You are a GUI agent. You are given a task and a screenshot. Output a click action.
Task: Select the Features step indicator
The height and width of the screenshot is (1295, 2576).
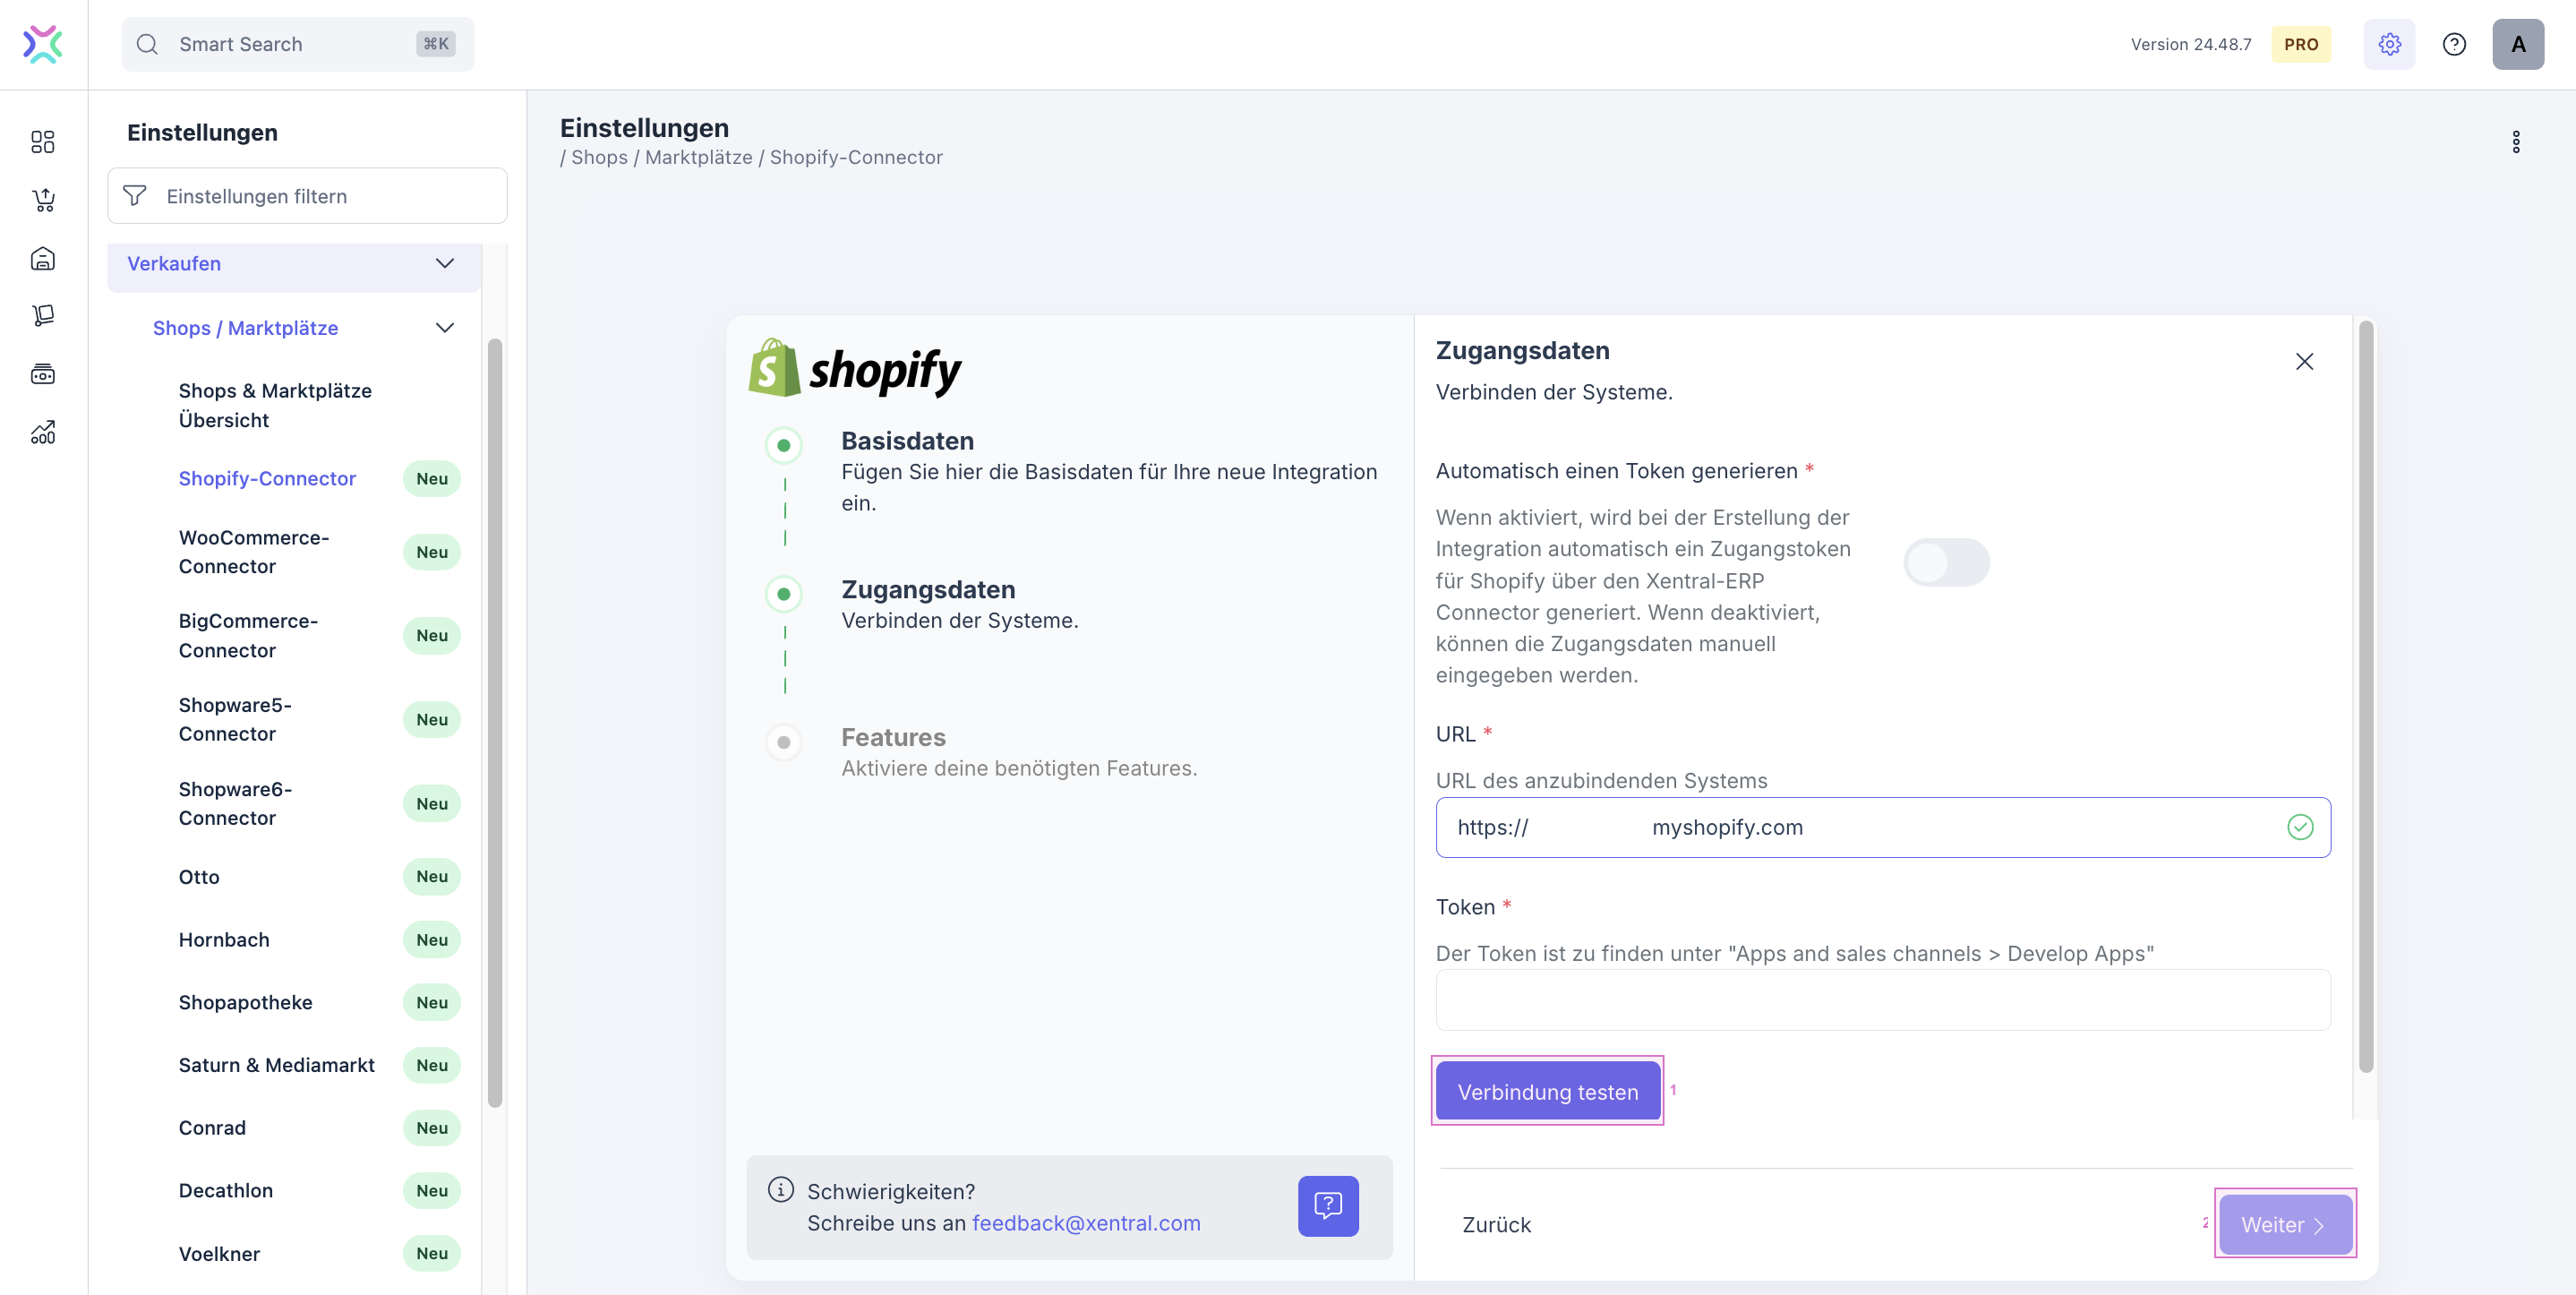(784, 742)
